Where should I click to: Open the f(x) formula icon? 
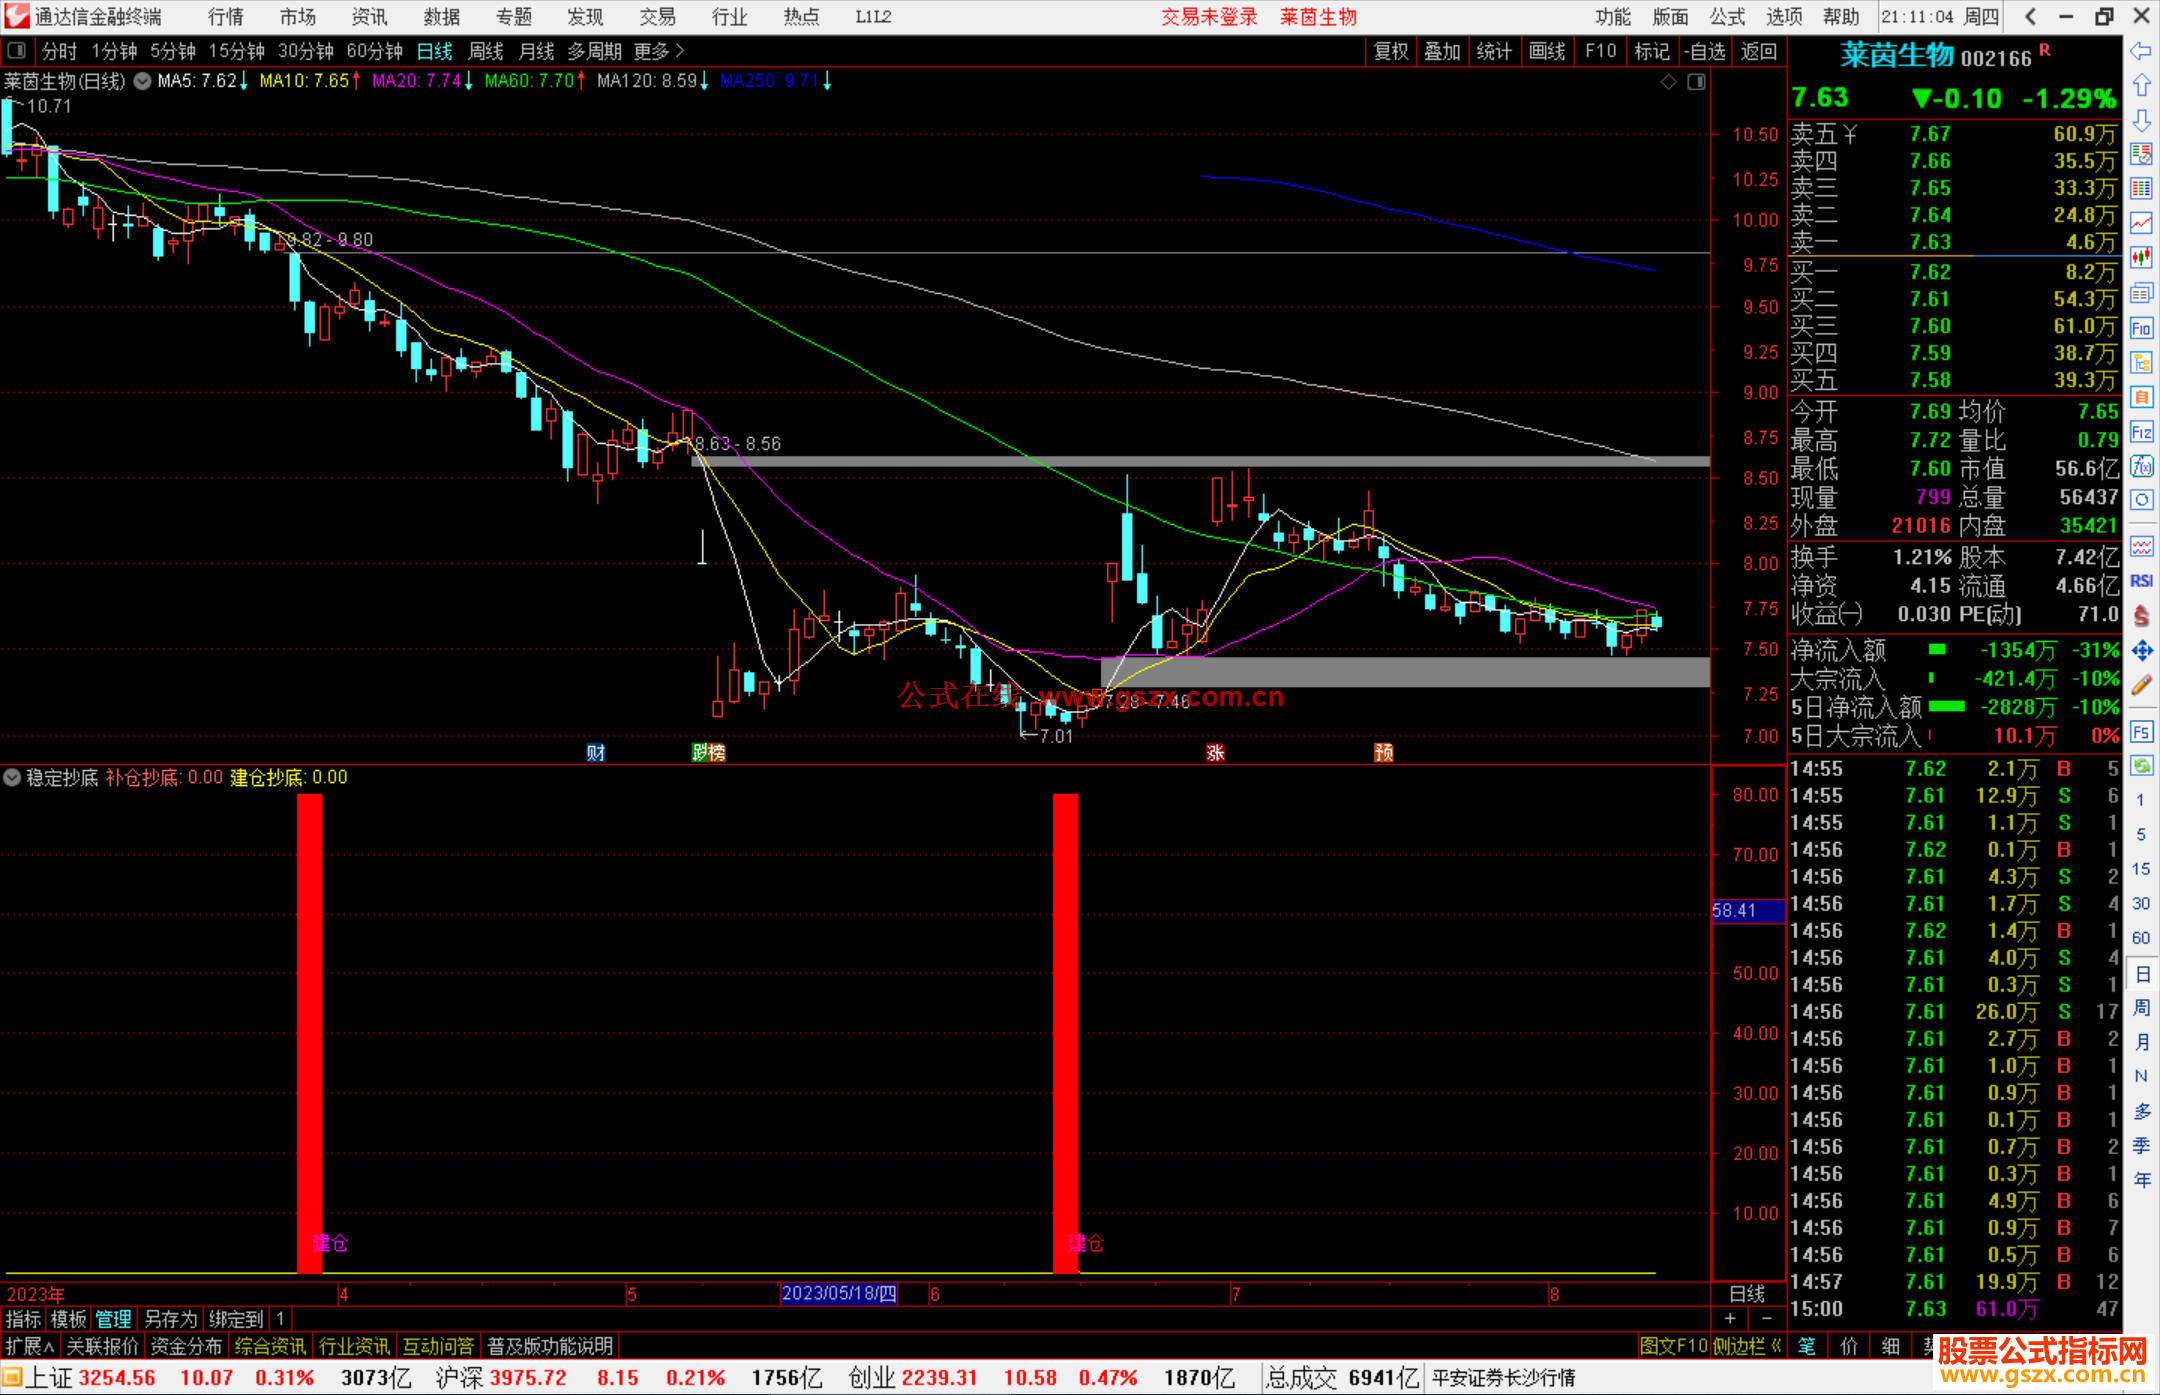coord(2141,467)
